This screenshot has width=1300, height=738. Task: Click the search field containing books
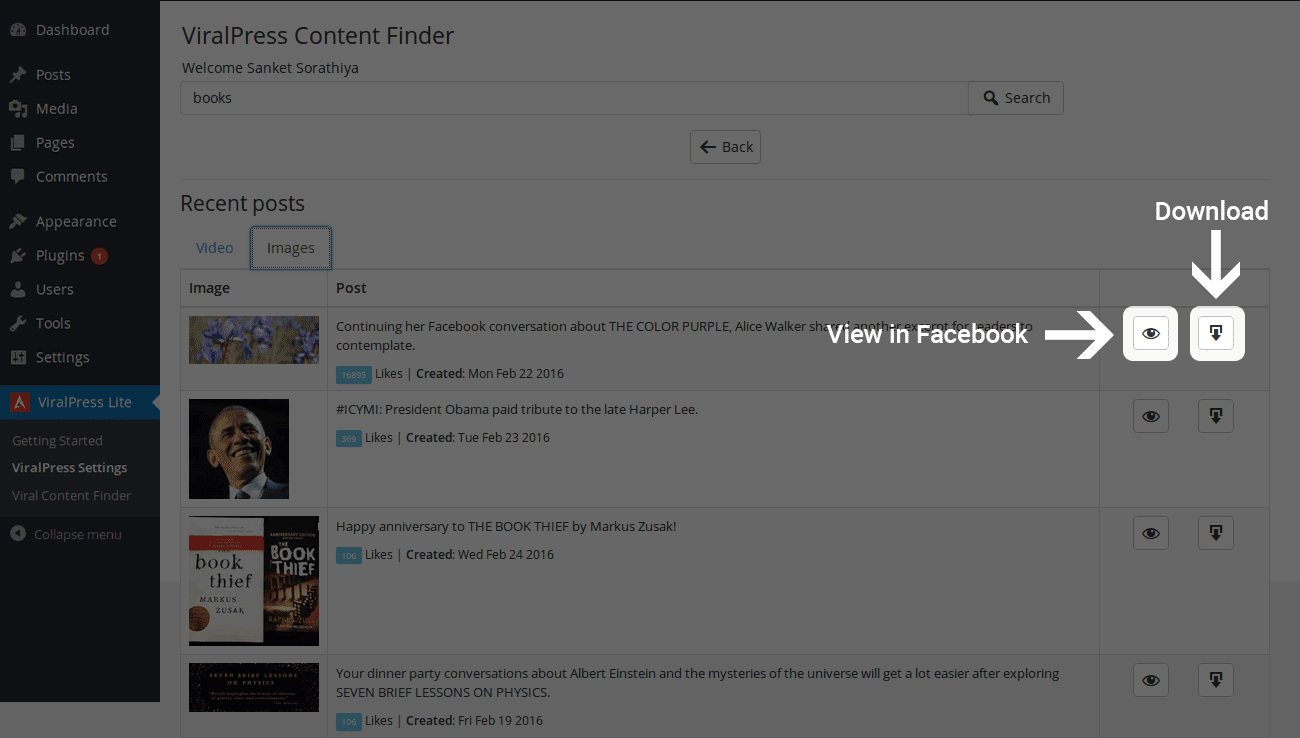point(574,98)
